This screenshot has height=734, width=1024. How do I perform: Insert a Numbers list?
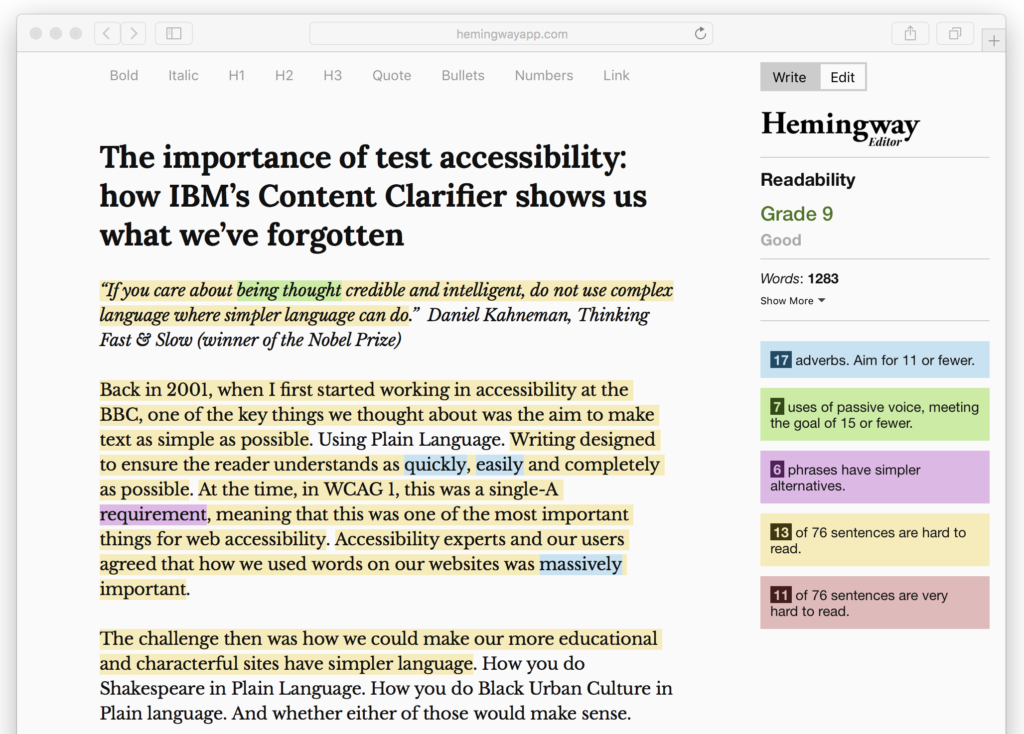543,76
